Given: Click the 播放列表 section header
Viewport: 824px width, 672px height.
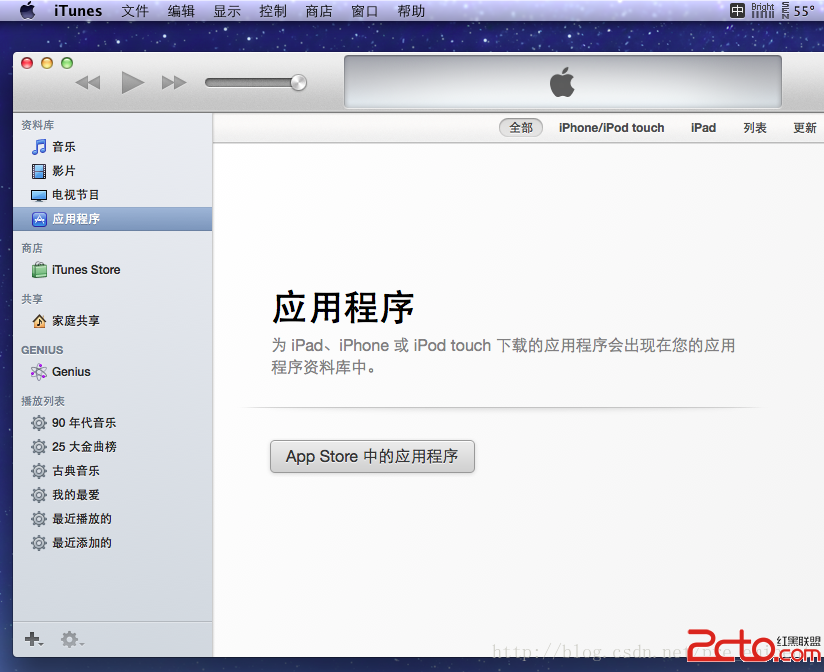Looking at the screenshot, I should point(43,401).
